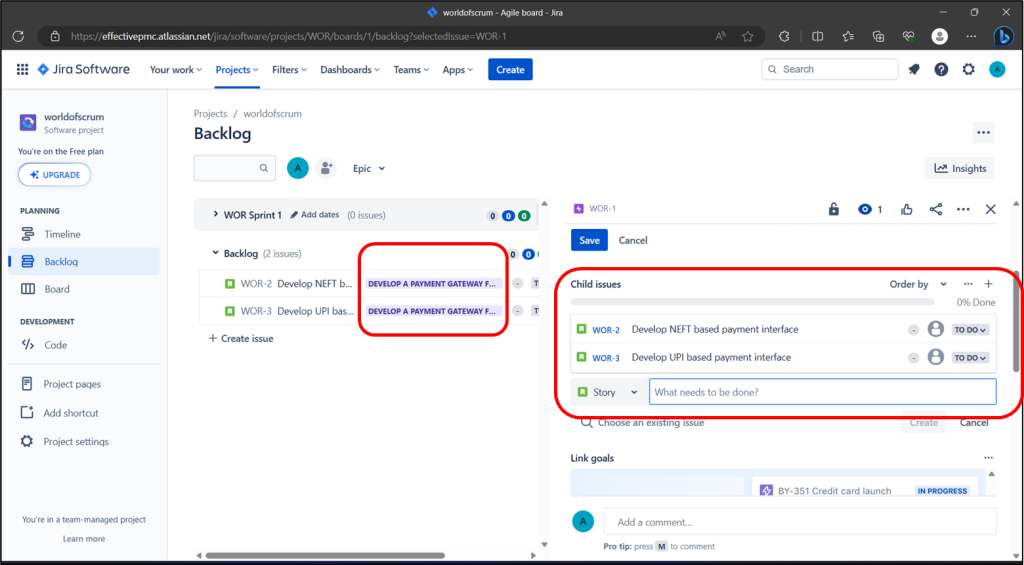The width and height of the screenshot is (1024, 565).
Task: Open backlog more actions menu
Action: click(984, 133)
